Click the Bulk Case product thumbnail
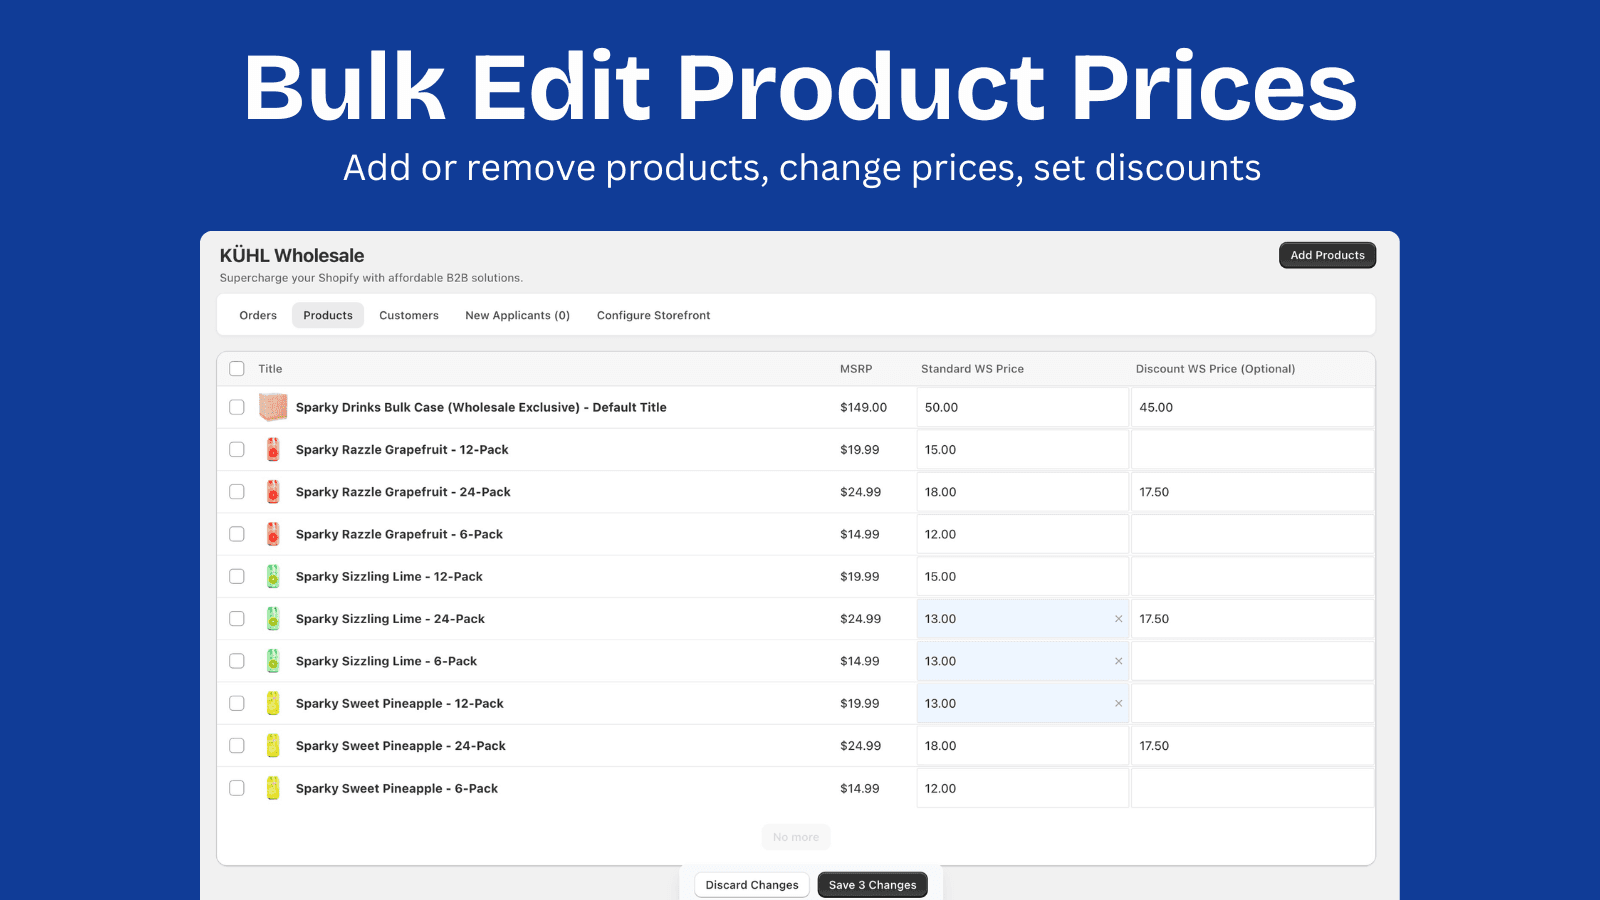The width and height of the screenshot is (1600, 900). click(273, 407)
